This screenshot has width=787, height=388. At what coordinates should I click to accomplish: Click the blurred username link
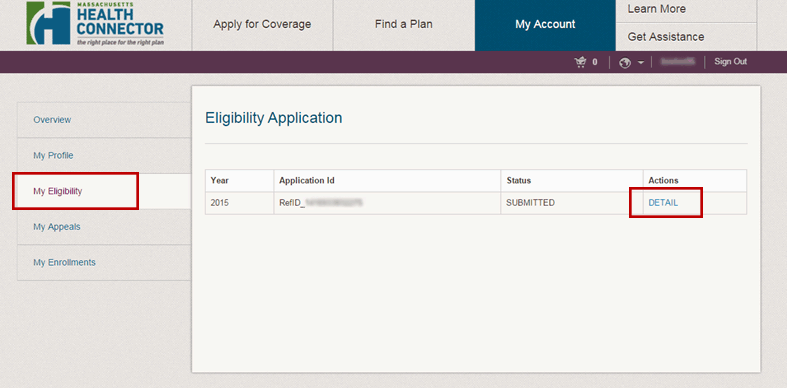(x=678, y=62)
